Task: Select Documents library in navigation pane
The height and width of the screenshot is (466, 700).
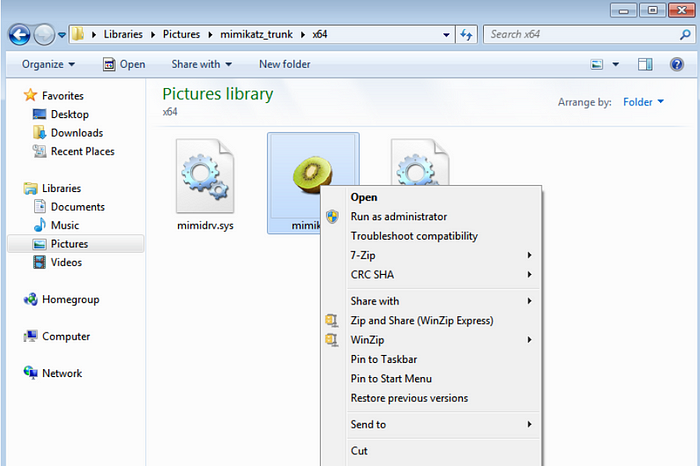Action: point(69,207)
